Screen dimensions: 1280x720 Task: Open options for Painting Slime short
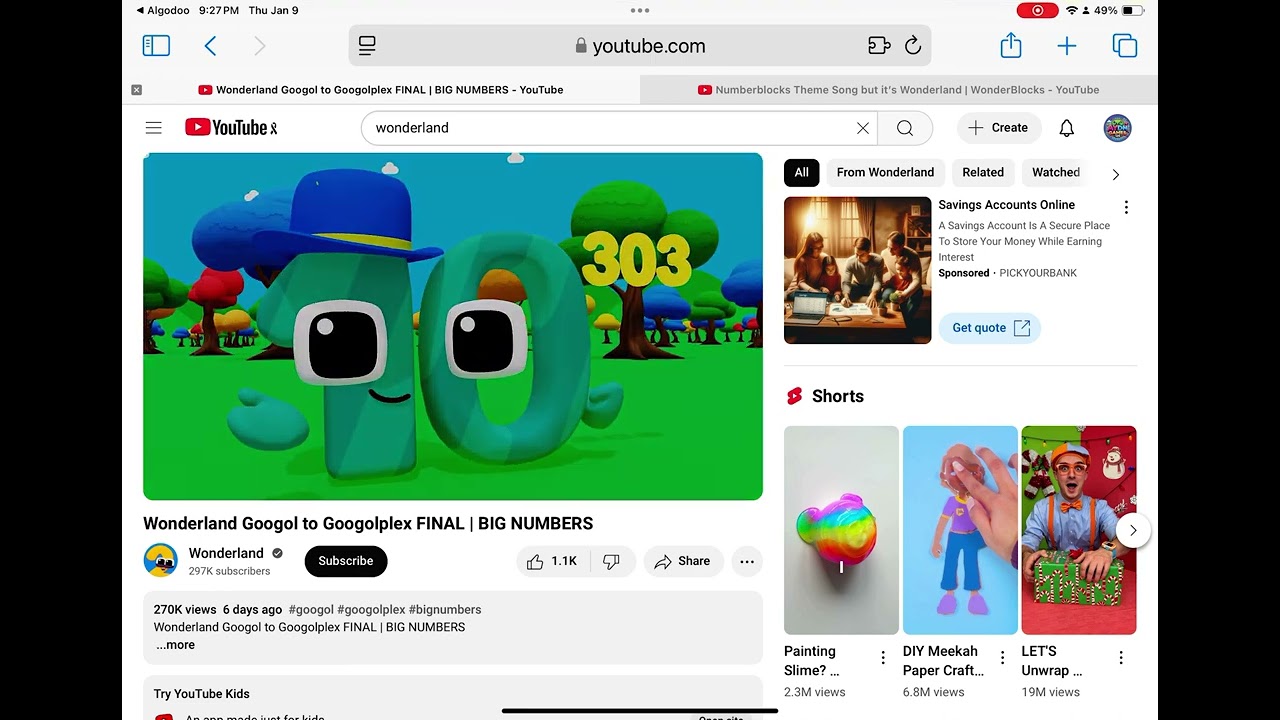click(x=883, y=657)
